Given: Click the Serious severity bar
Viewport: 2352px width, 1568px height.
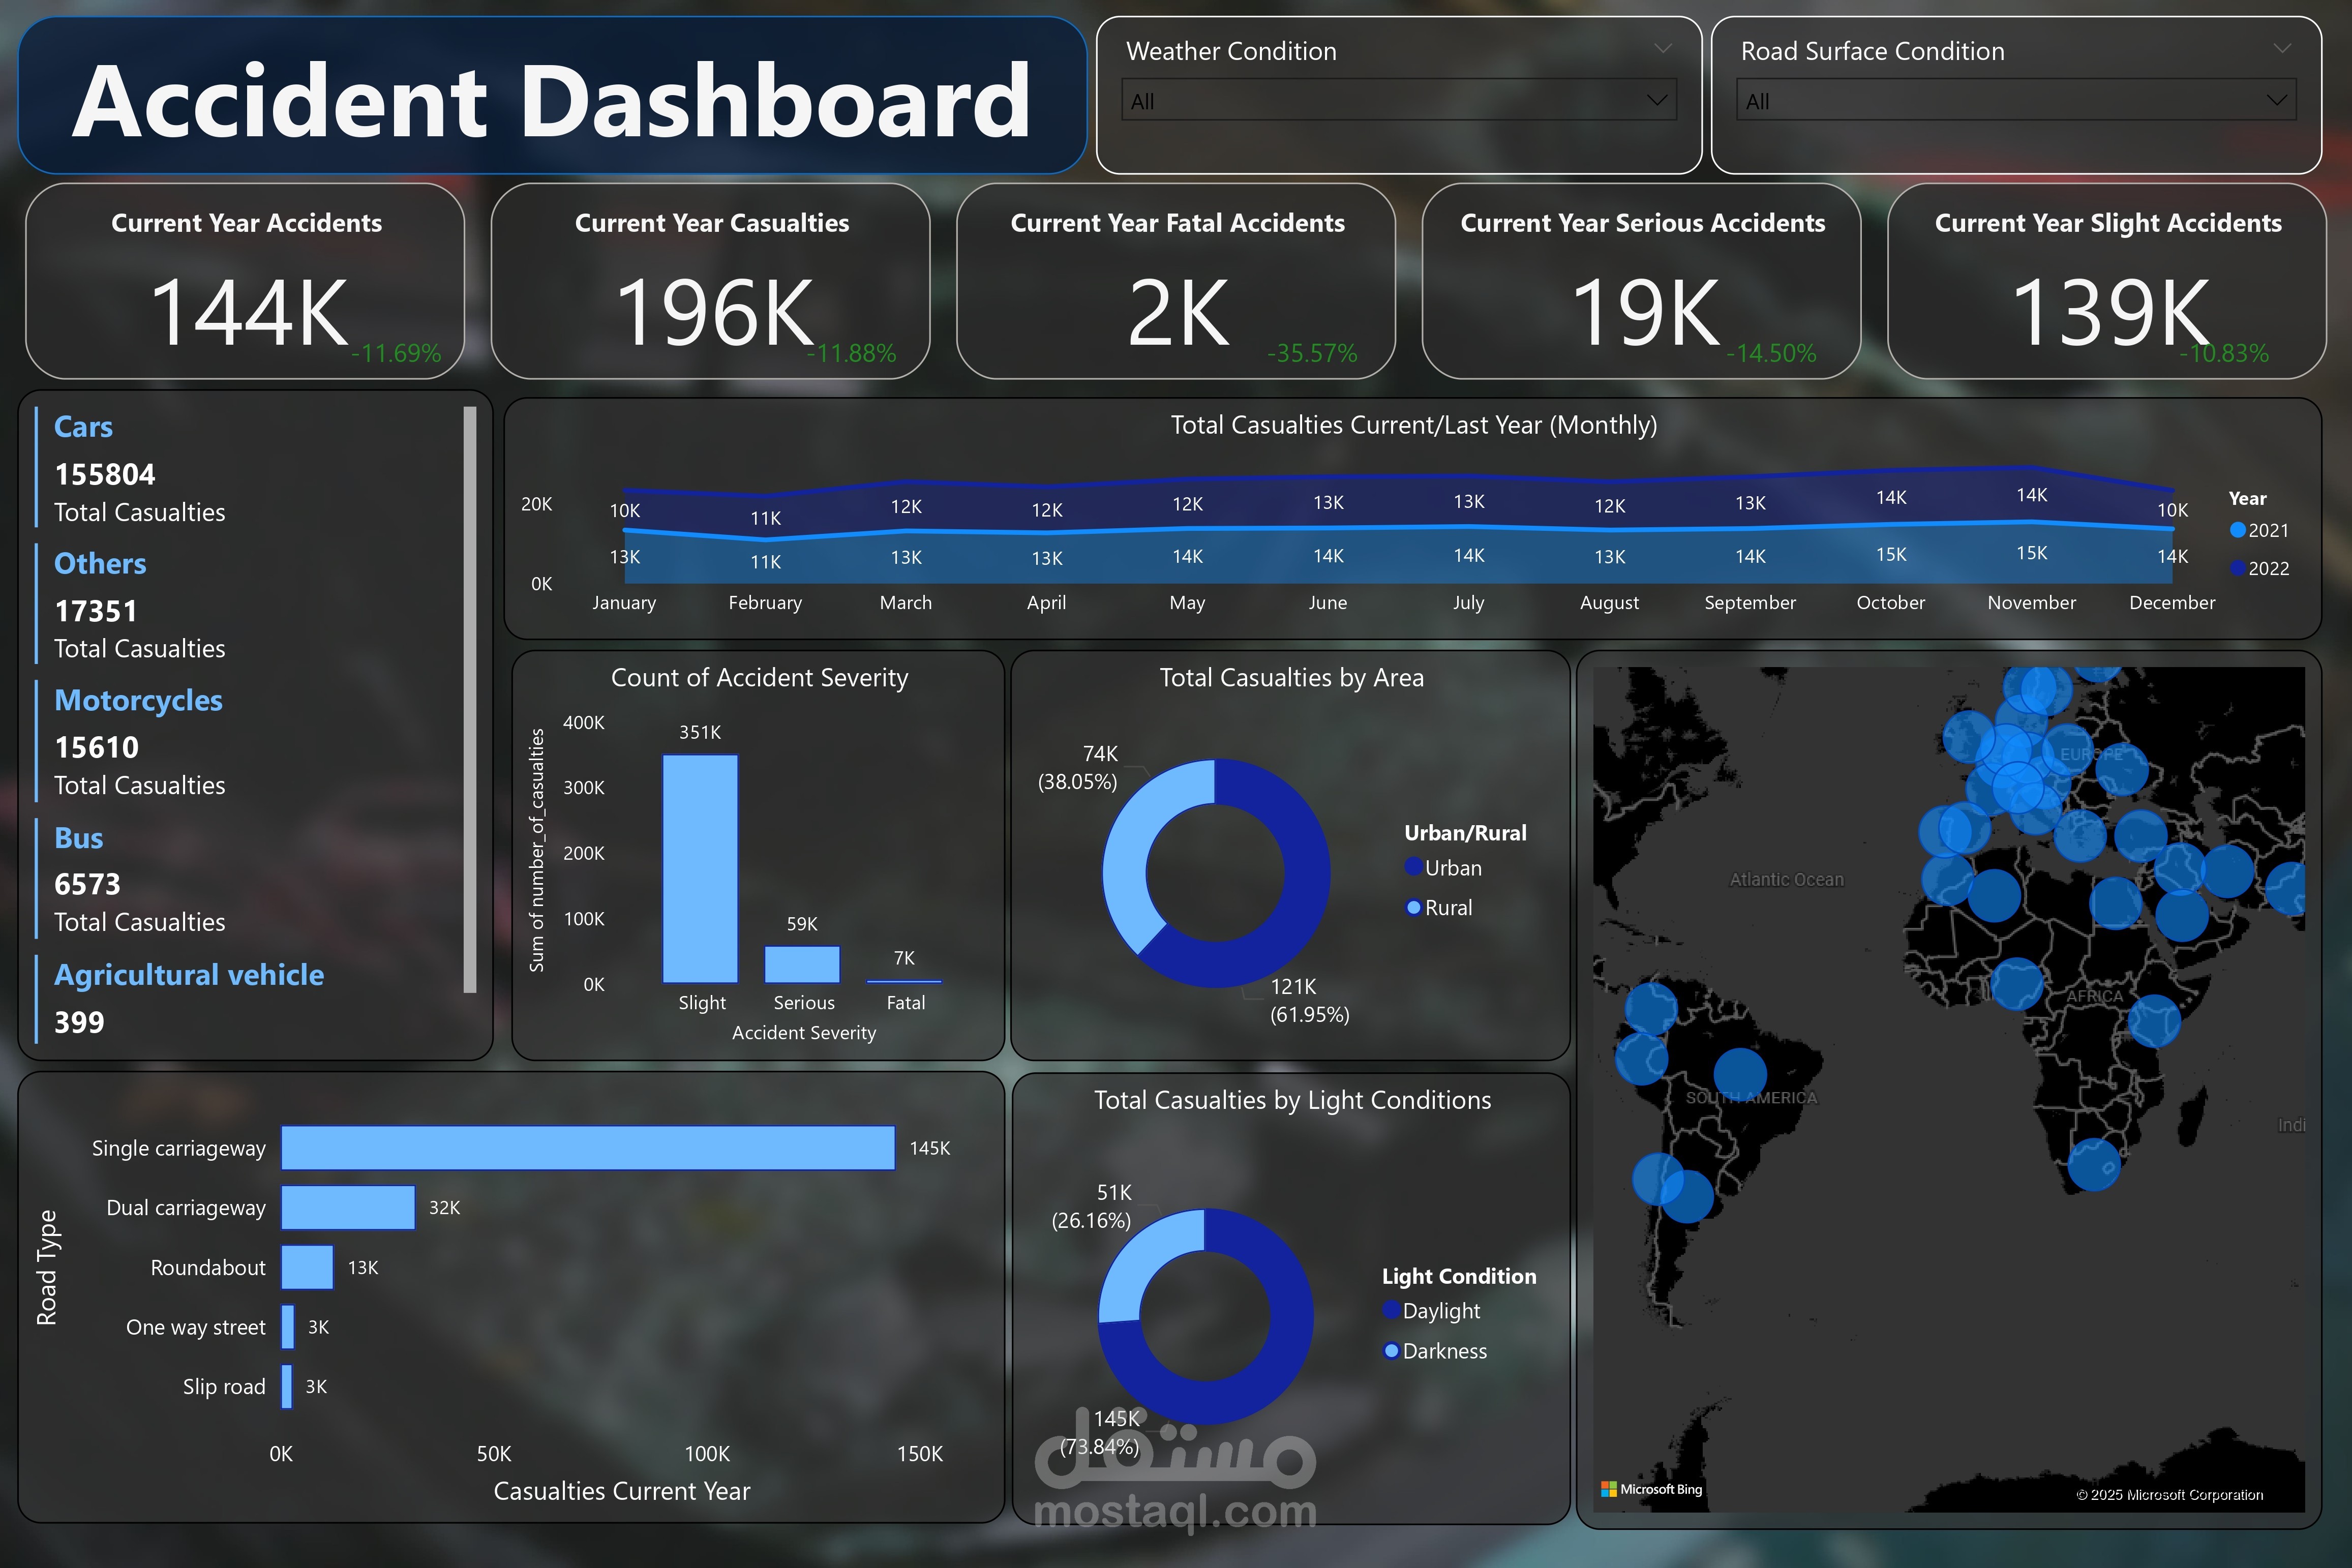Looking at the screenshot, I should pyautogui.click(x=802, y=964).
